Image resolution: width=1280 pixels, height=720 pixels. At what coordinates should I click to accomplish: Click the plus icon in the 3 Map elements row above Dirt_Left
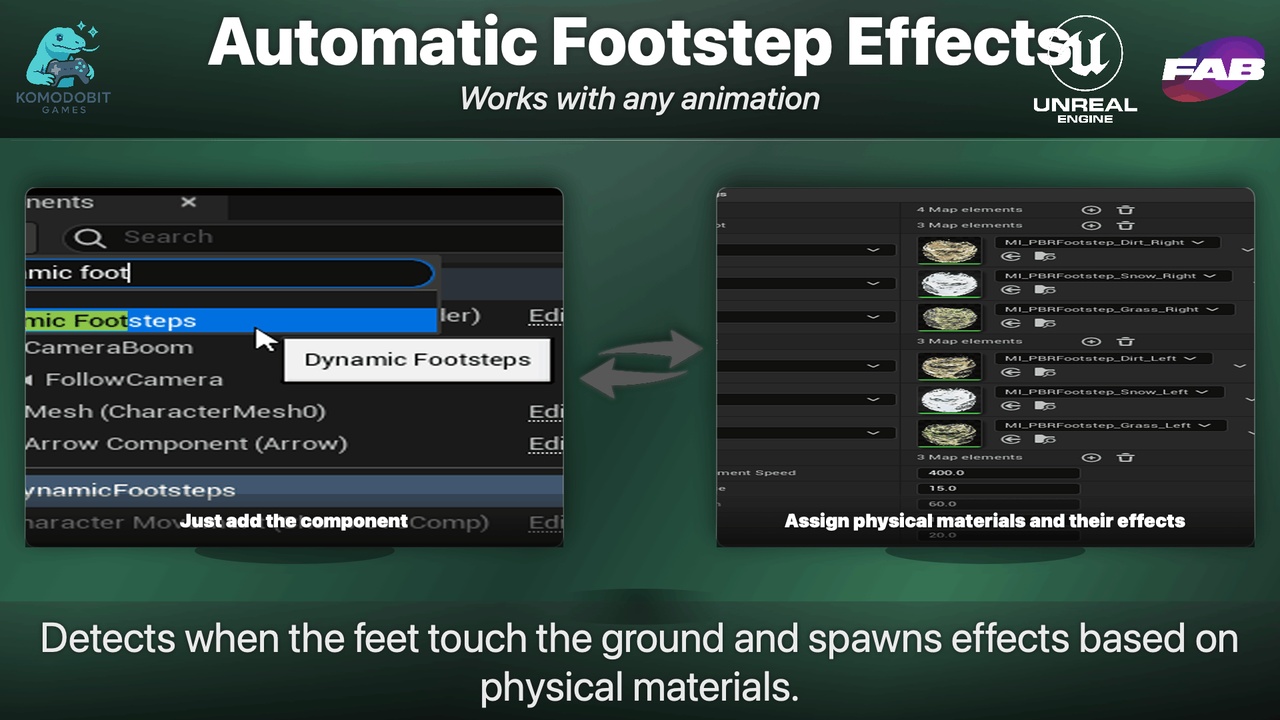coord(1091,341)
